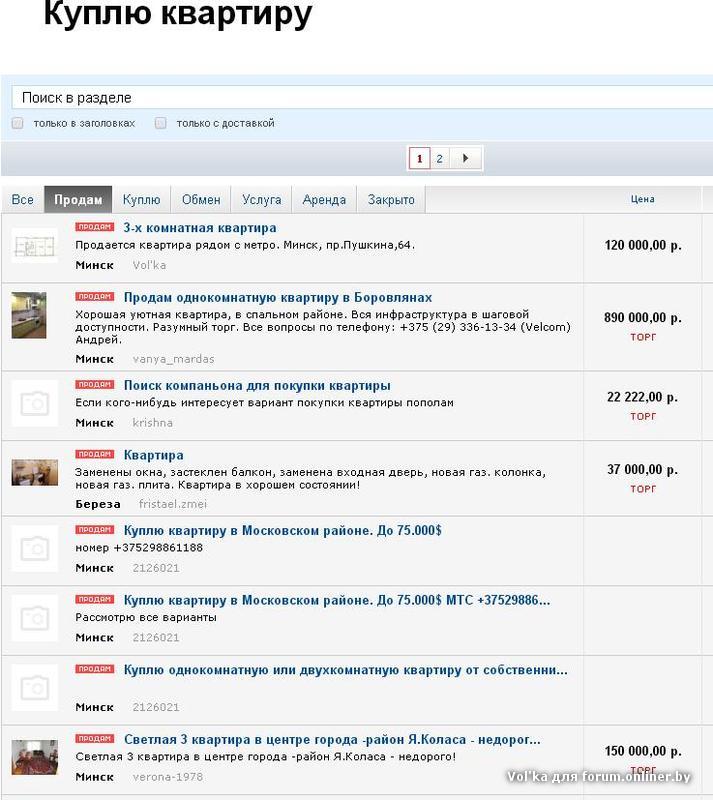The image size is (713, 800).
Task: Open user profile 'verona-1978'
Action: point(167,777)
